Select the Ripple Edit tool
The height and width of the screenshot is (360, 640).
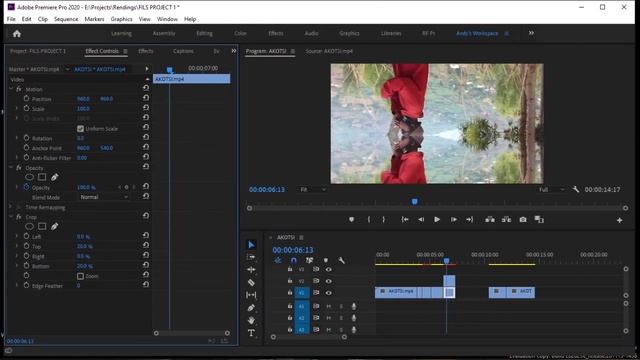point(251,269)
